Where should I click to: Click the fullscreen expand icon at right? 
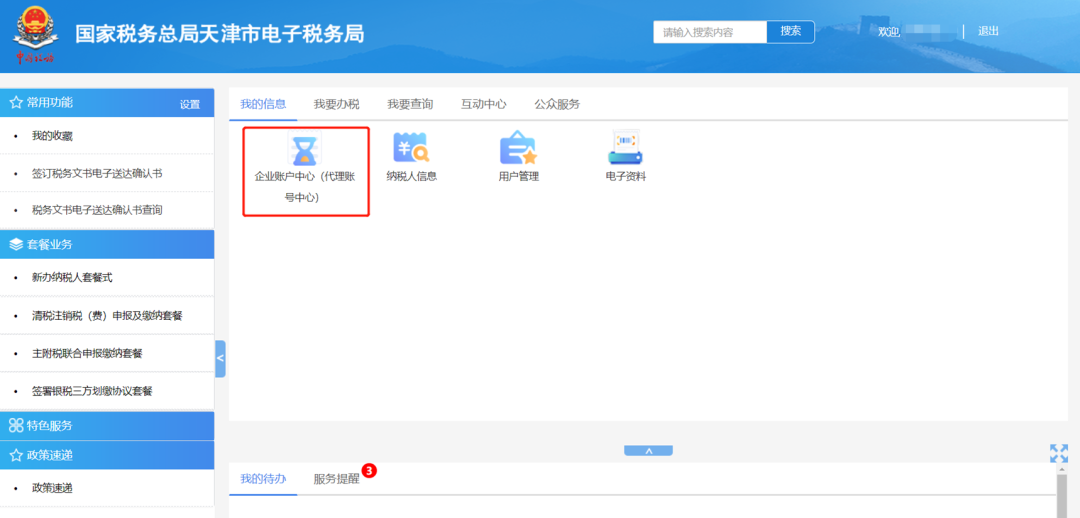(x=1059, y=453)
